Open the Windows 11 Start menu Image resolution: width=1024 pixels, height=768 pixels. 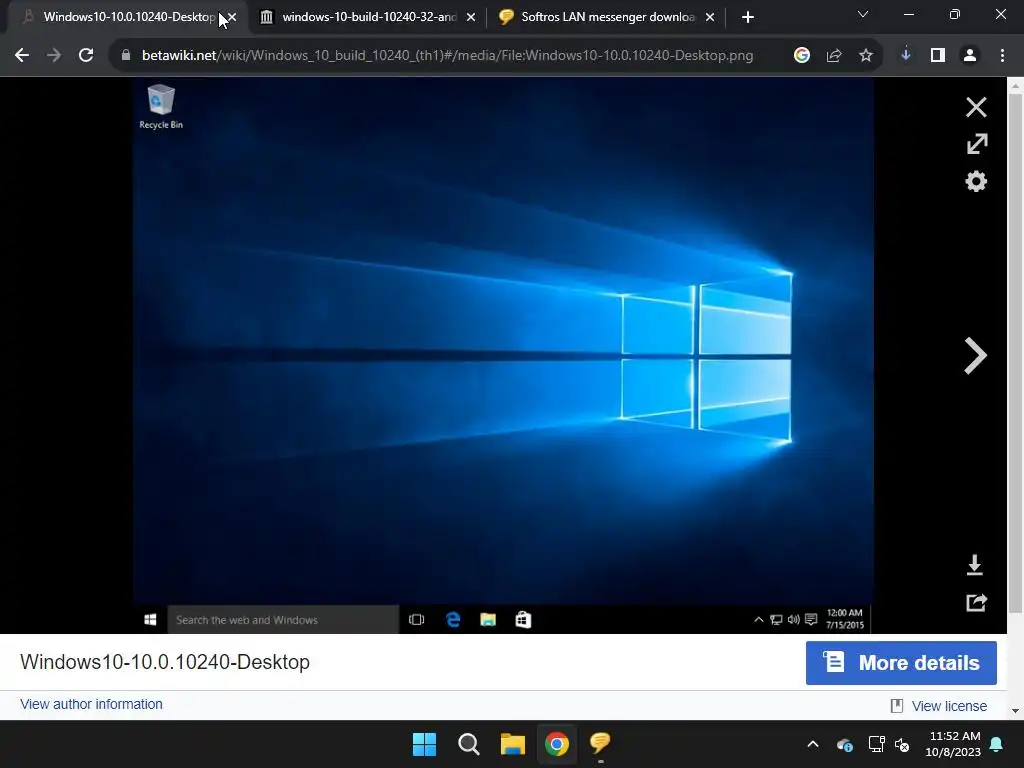424,744
